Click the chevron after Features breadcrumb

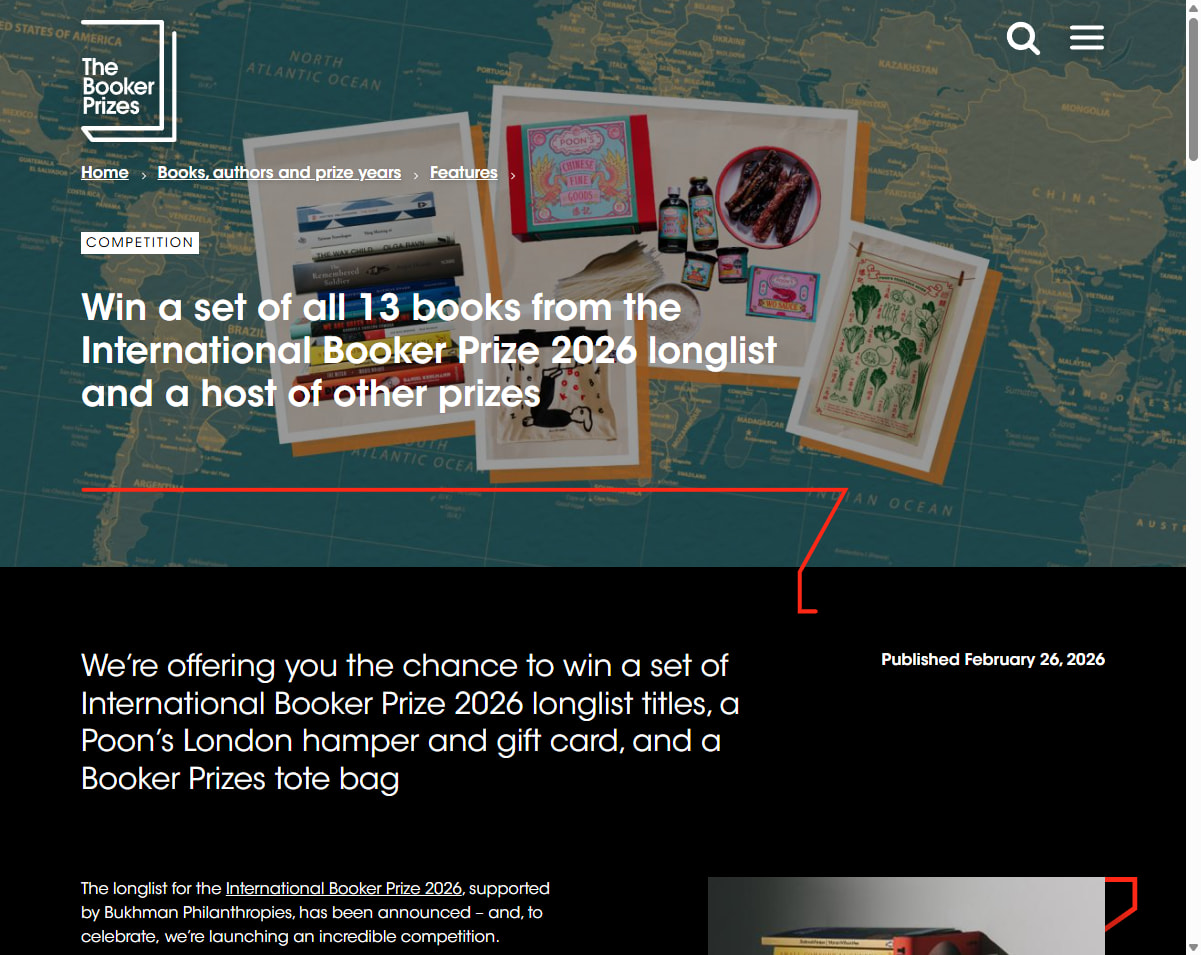513,175
